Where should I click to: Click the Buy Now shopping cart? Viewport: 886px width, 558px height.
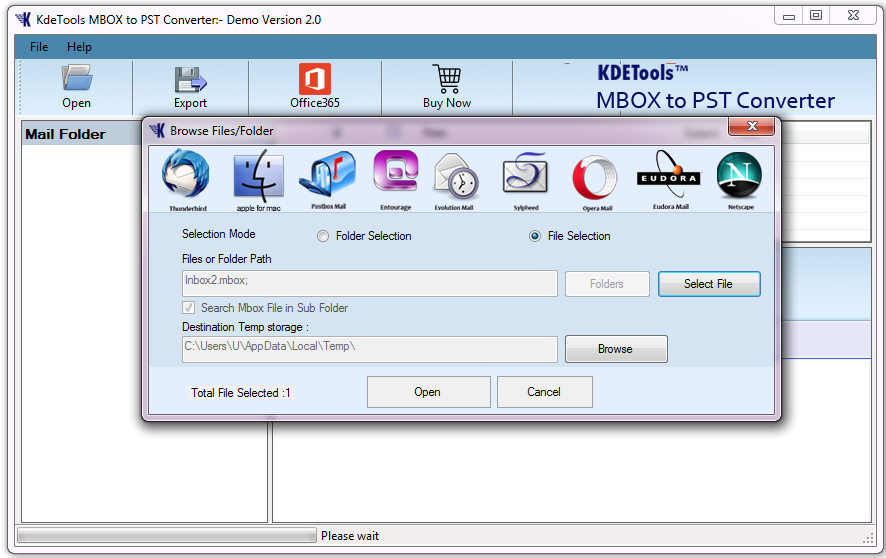point(446,88)
